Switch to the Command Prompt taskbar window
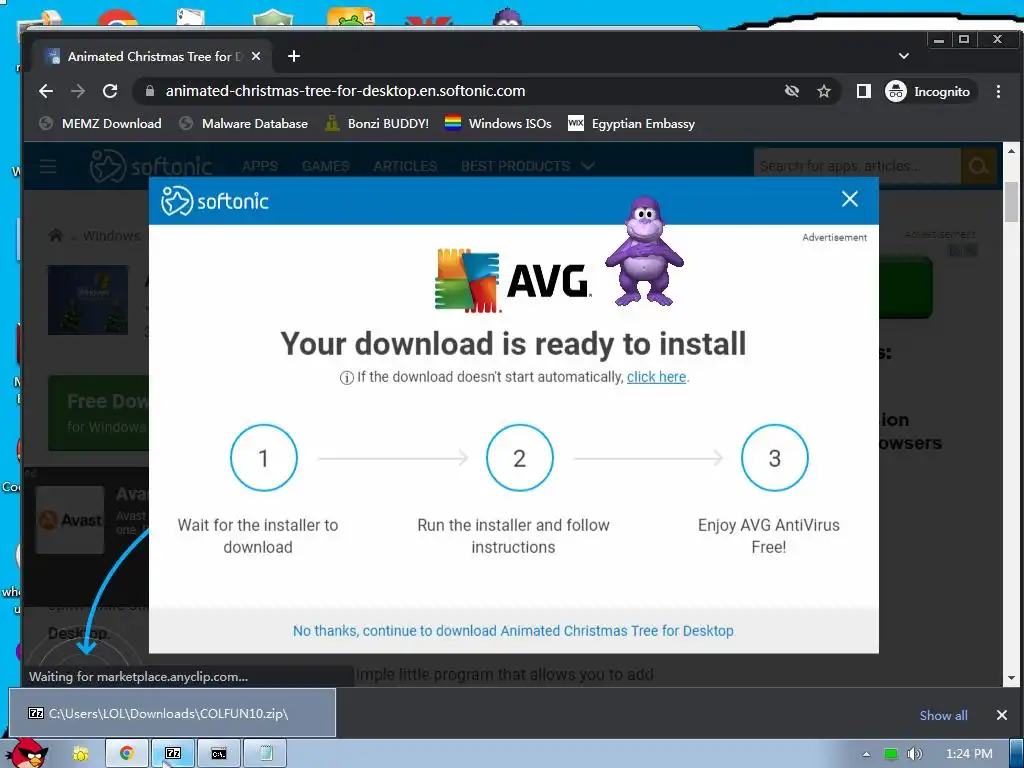This screenshot has width=1024, height=768. (x=219, y=754)
